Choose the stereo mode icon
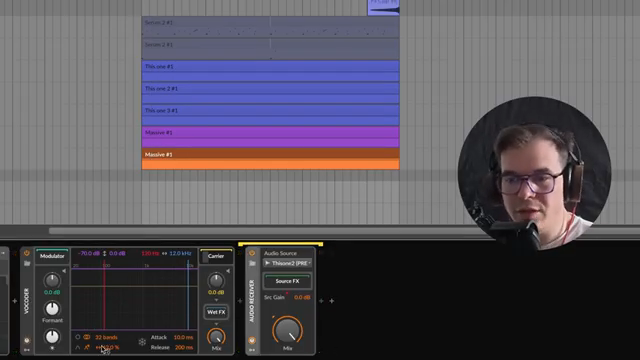Image resolution: width=640 pixels, height=360 pixels. pyautogui.click(x=87, y=337)
